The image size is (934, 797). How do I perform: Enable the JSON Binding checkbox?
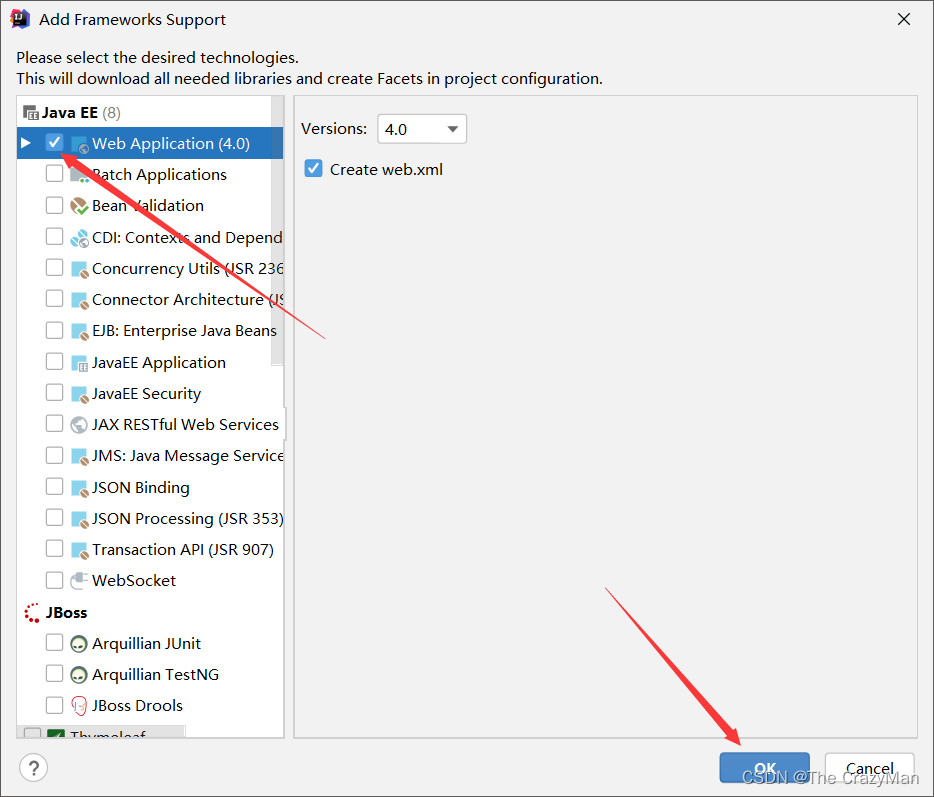(x=54, y=486)
